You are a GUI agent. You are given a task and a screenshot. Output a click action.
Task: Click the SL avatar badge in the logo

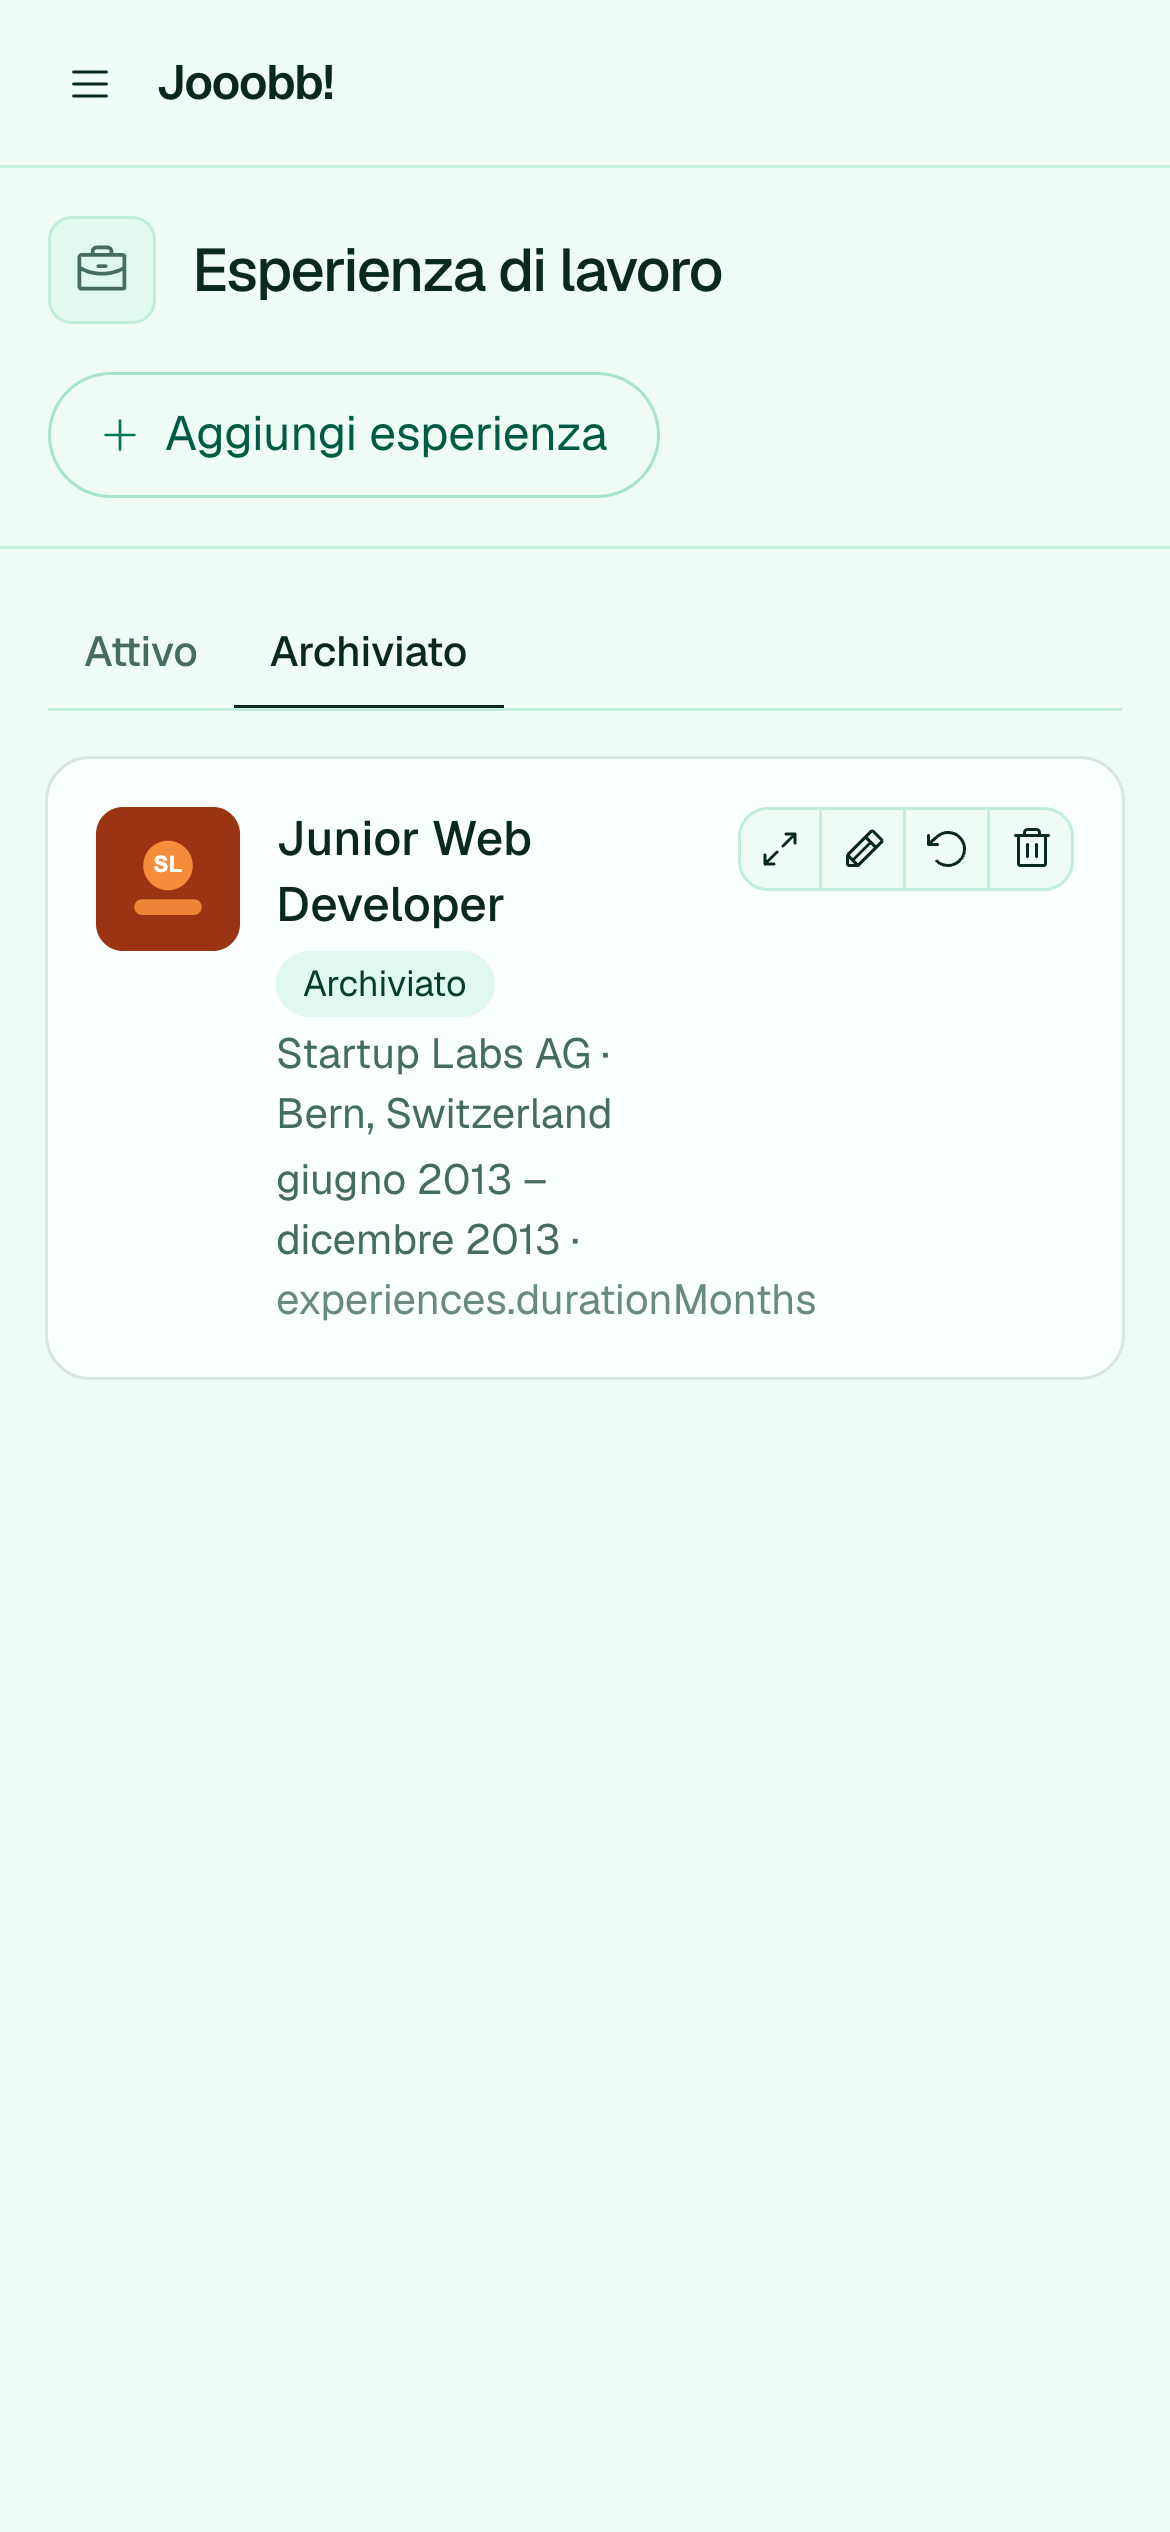[168, 864]
